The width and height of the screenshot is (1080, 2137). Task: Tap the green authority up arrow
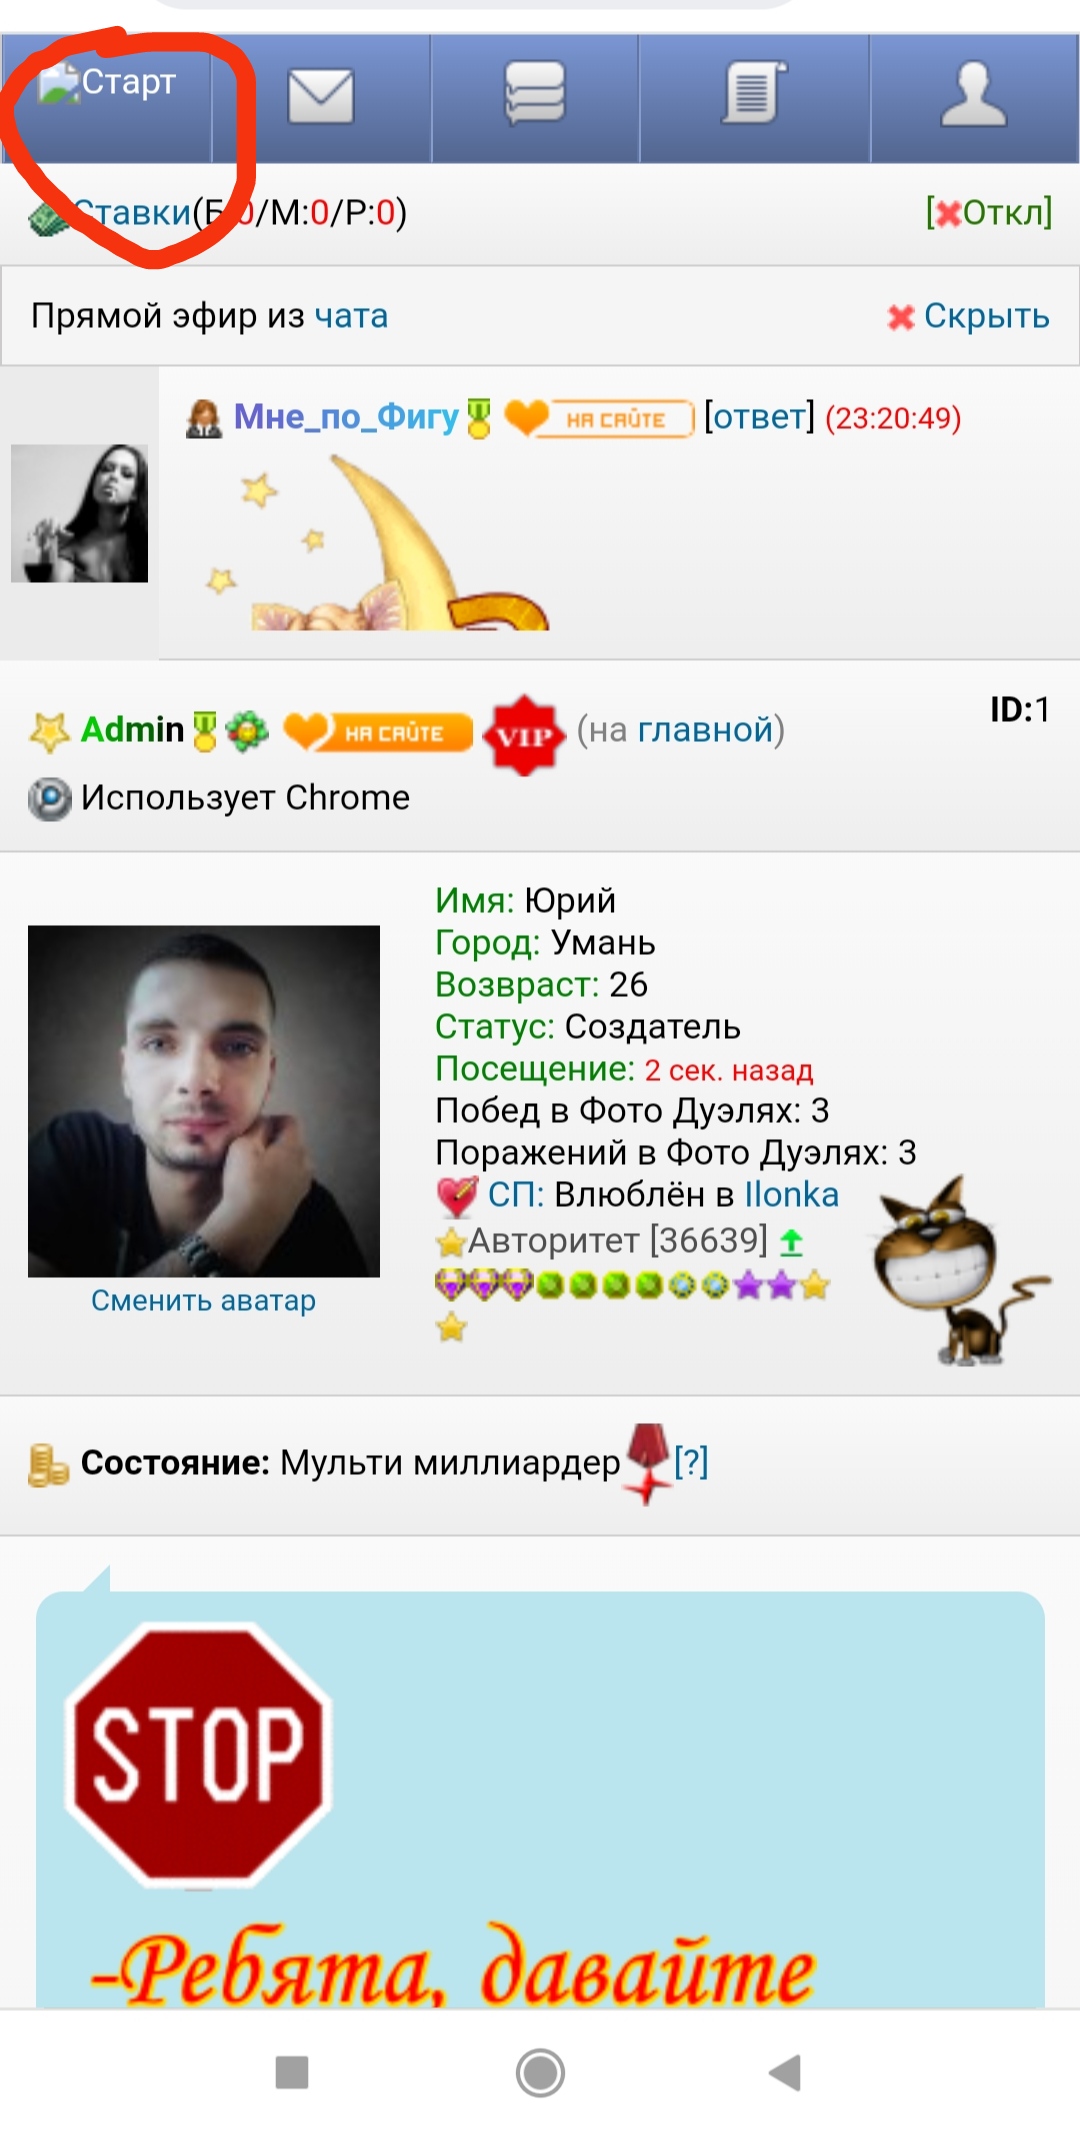pyautogui.click(x=792, y=1242)
